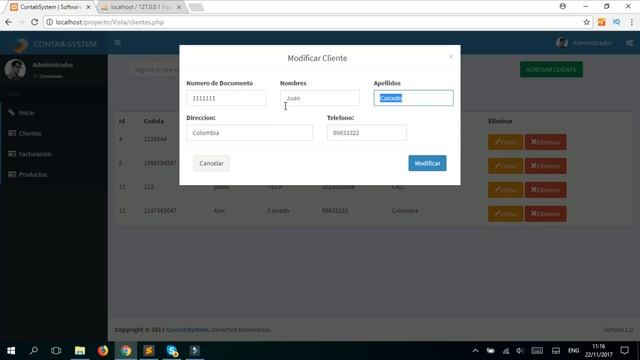
Task: Click the Contab System logo
Action: (54, 44)
